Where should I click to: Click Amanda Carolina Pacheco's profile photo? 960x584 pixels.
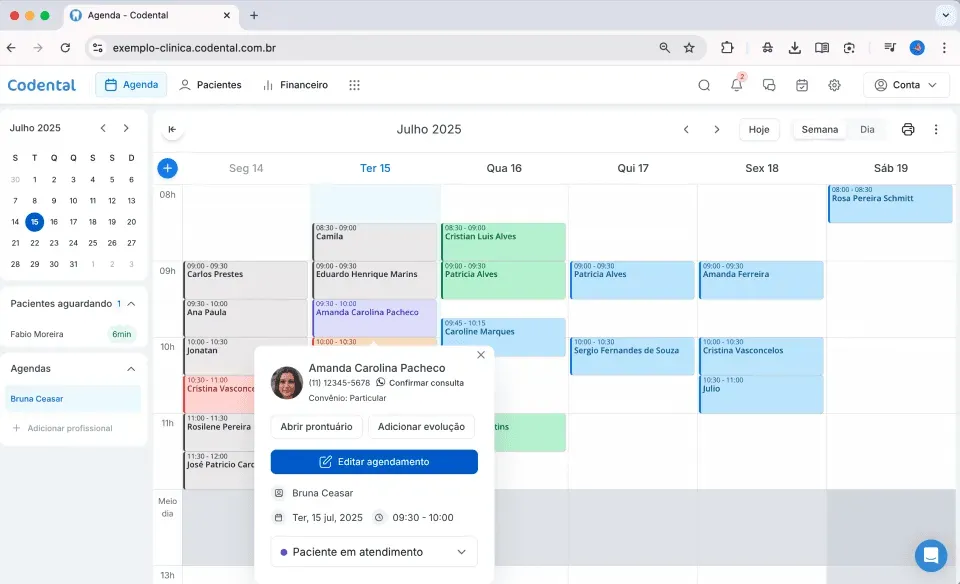(287, 383)
